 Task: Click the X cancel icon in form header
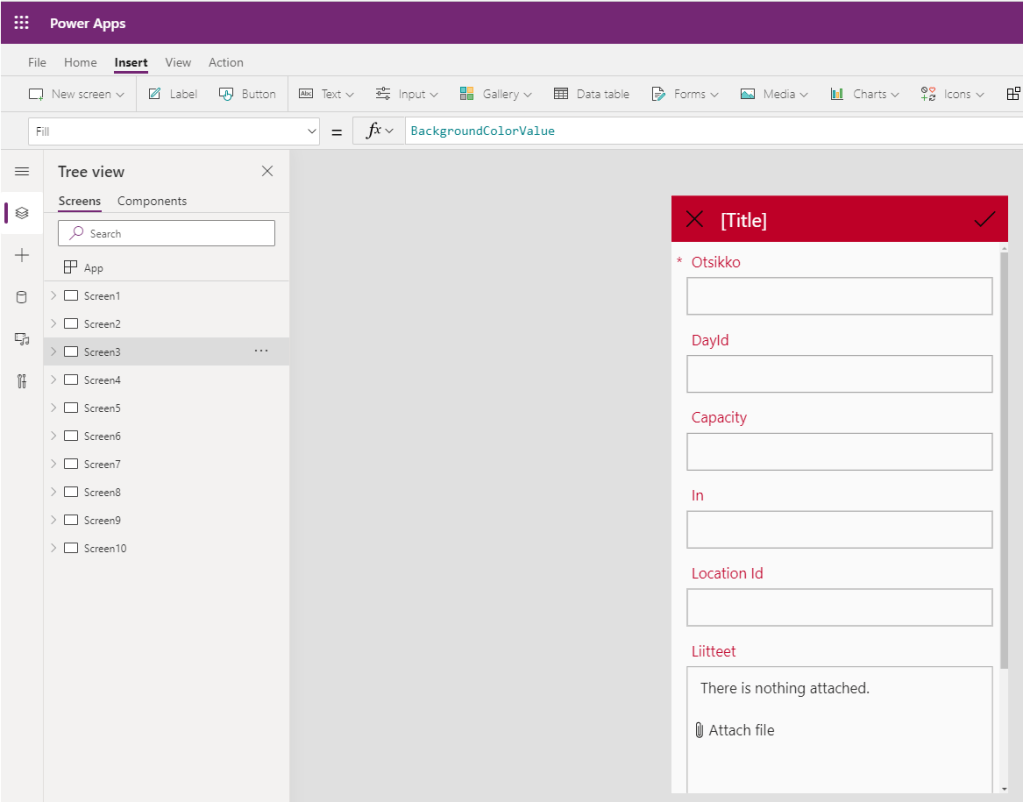pos(695,220)
